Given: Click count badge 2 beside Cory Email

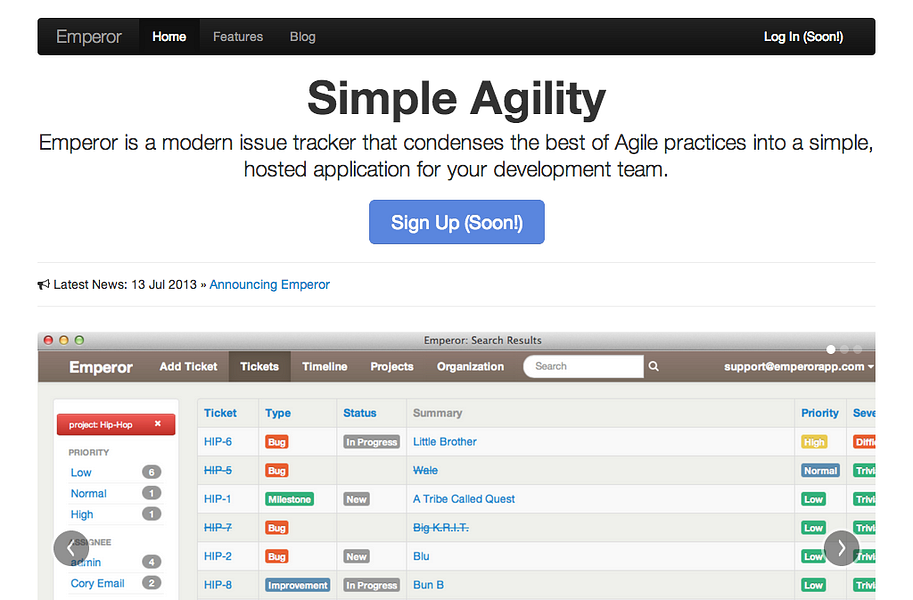Looking at the screenshot, I should pos(151,583).
